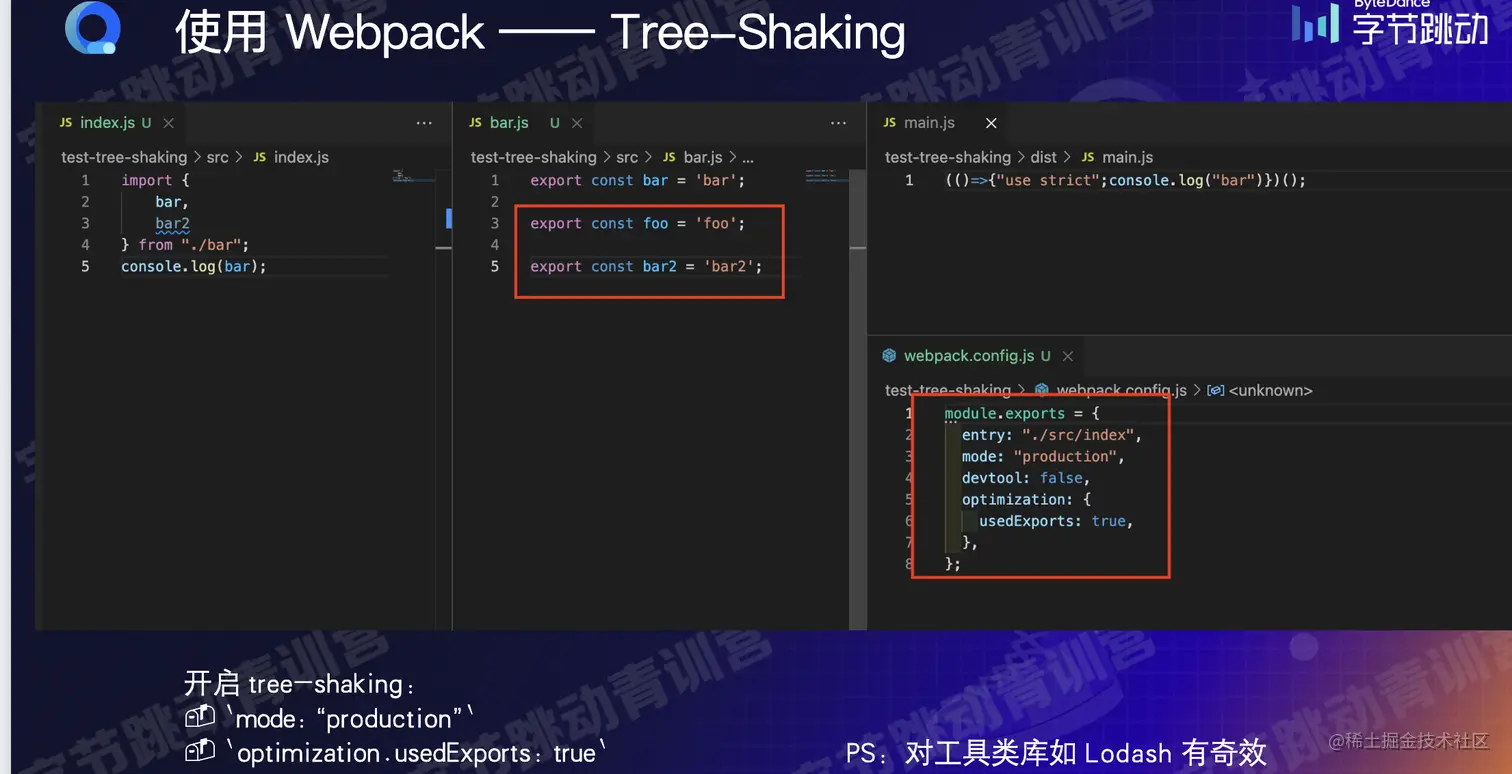
Task: Open dist breadcrumb in main.js pane
Action: [x=1043, y=157]
